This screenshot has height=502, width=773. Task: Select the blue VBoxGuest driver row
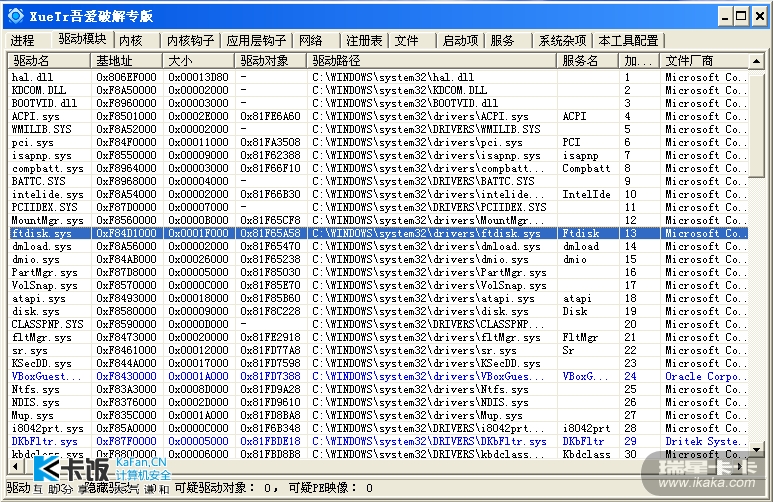pyautogui.click(x=378, y=376)
